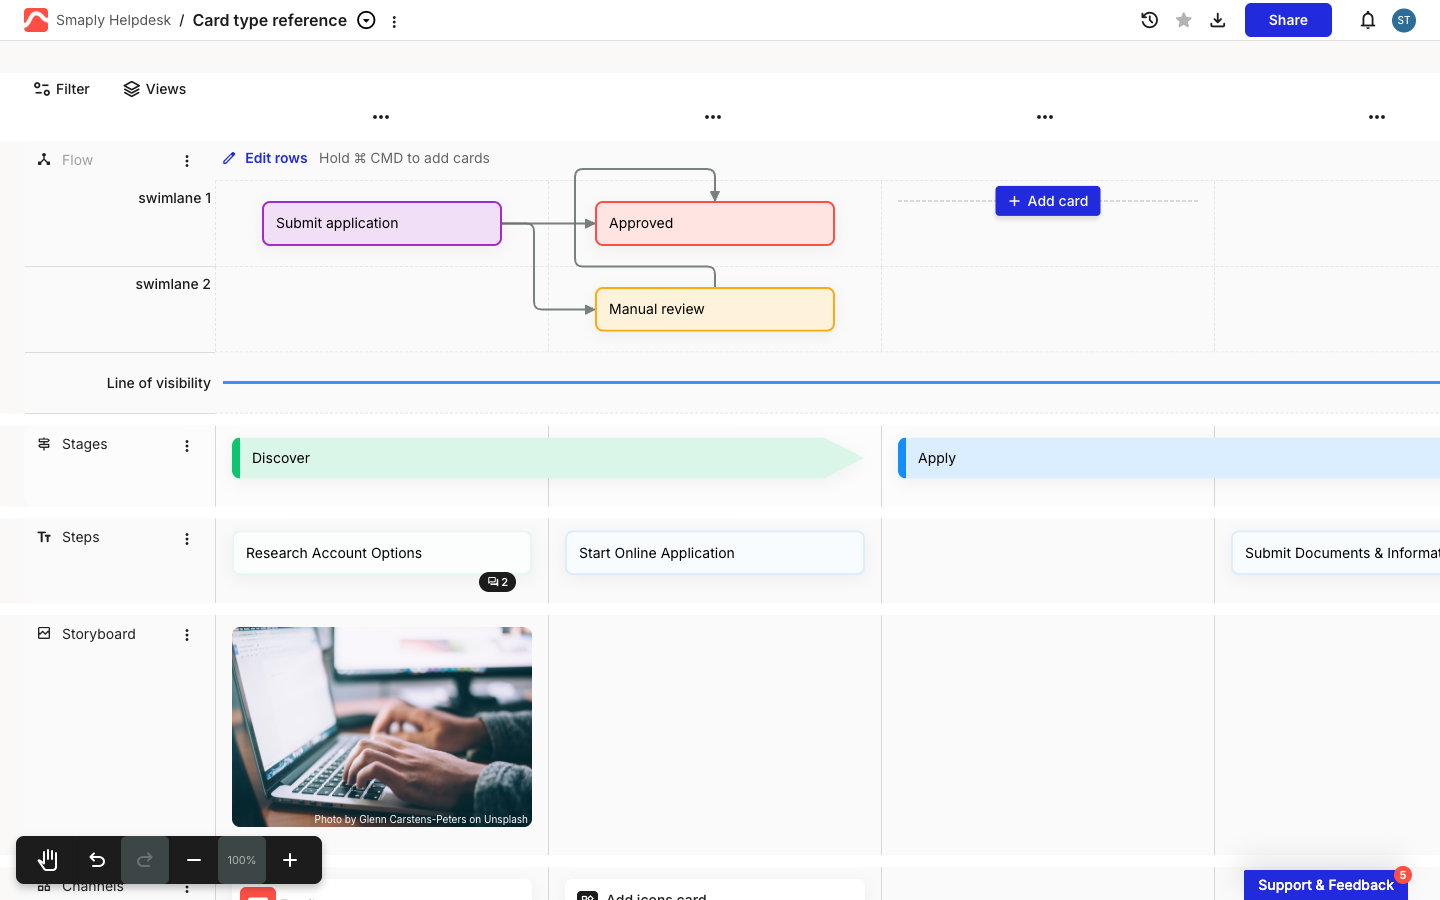Open the ST user avatar menu
1440x900 pixels.
click(1404, 20)
